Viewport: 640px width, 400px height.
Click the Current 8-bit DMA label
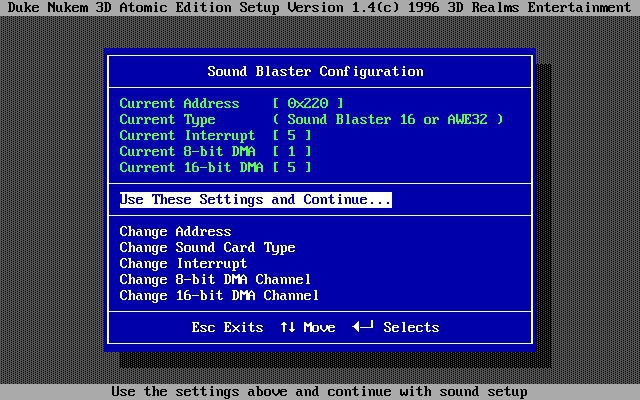(x=187, y=151)
